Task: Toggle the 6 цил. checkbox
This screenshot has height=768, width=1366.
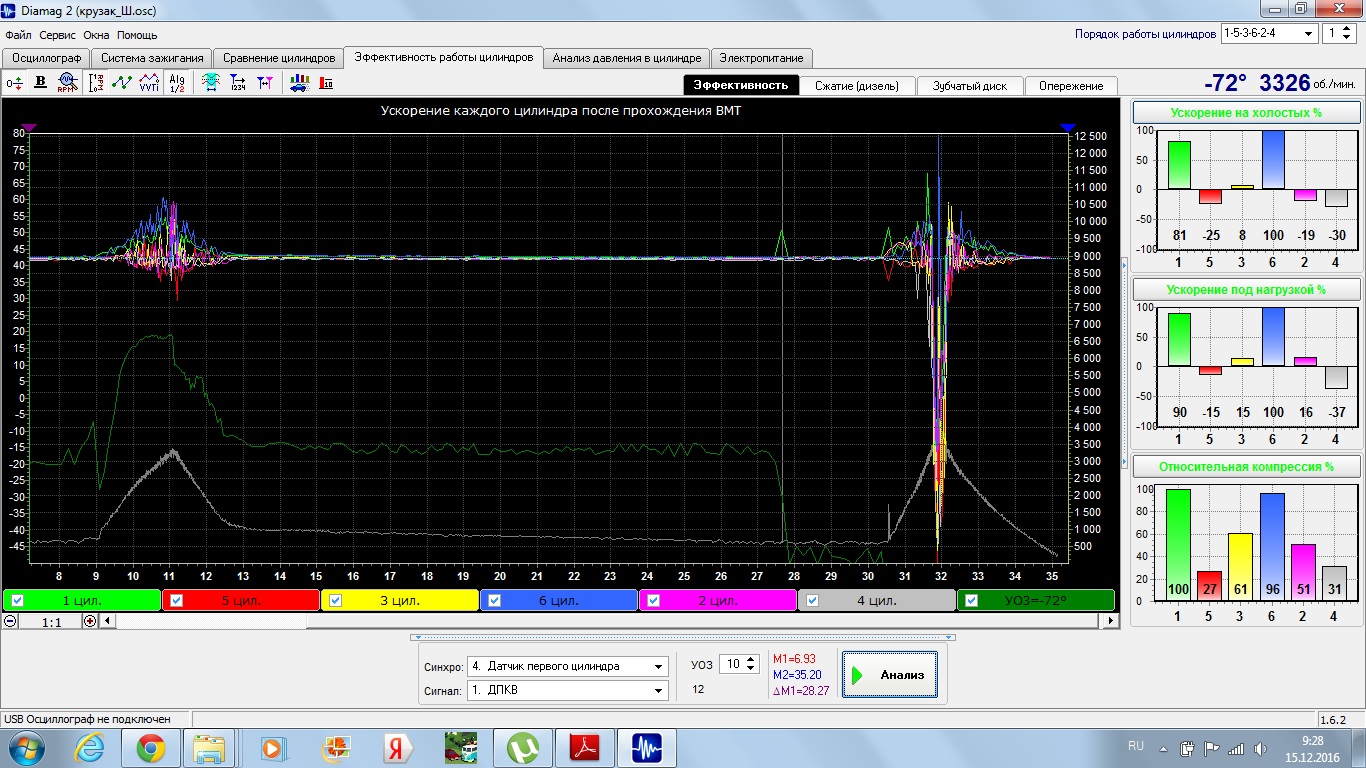Action: point(495,601)
